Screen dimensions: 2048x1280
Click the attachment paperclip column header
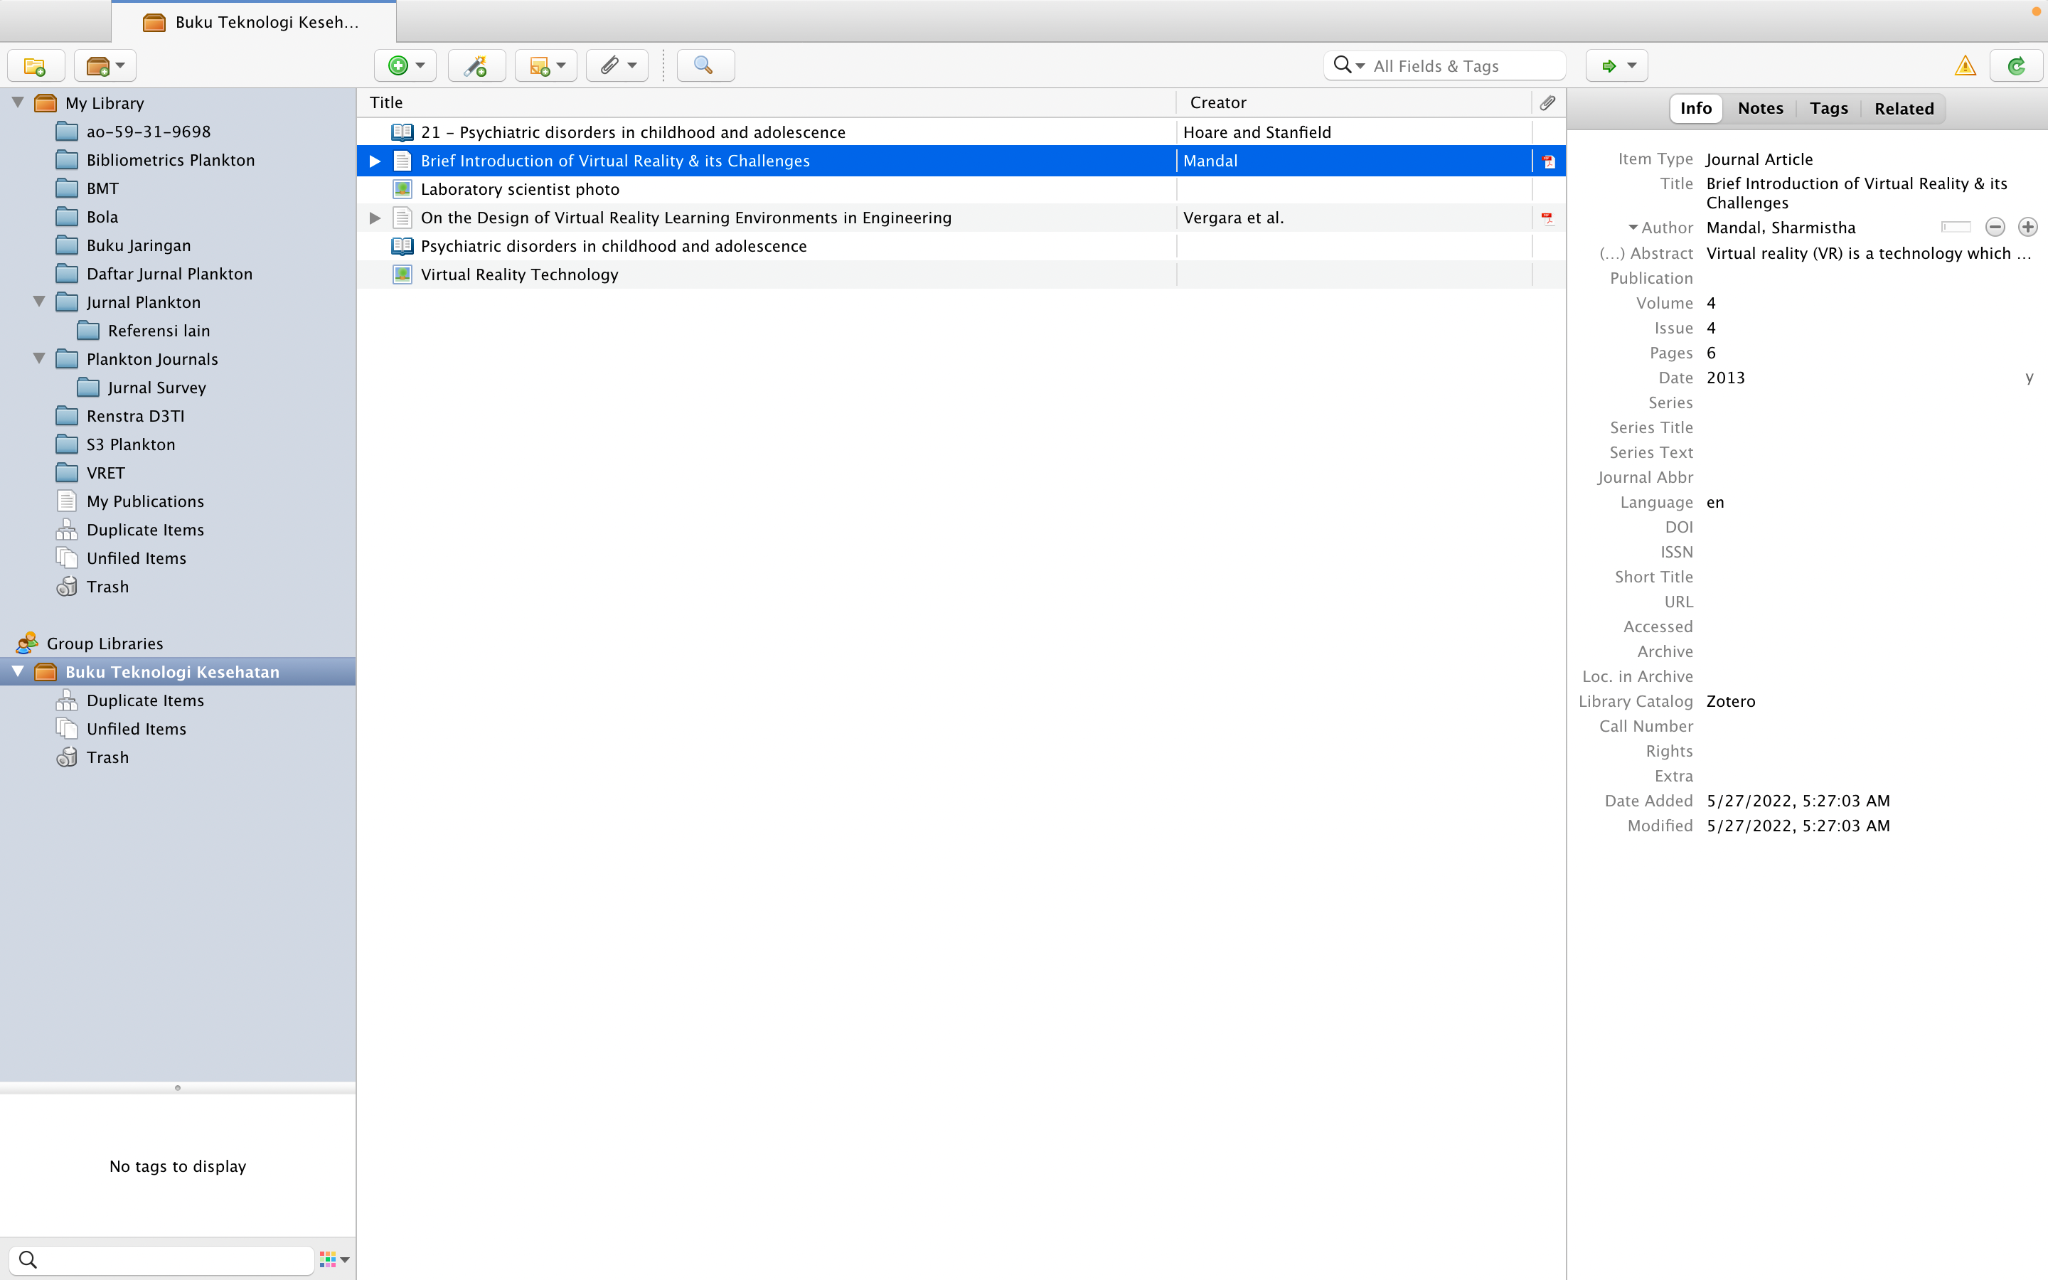(1548, 103)
